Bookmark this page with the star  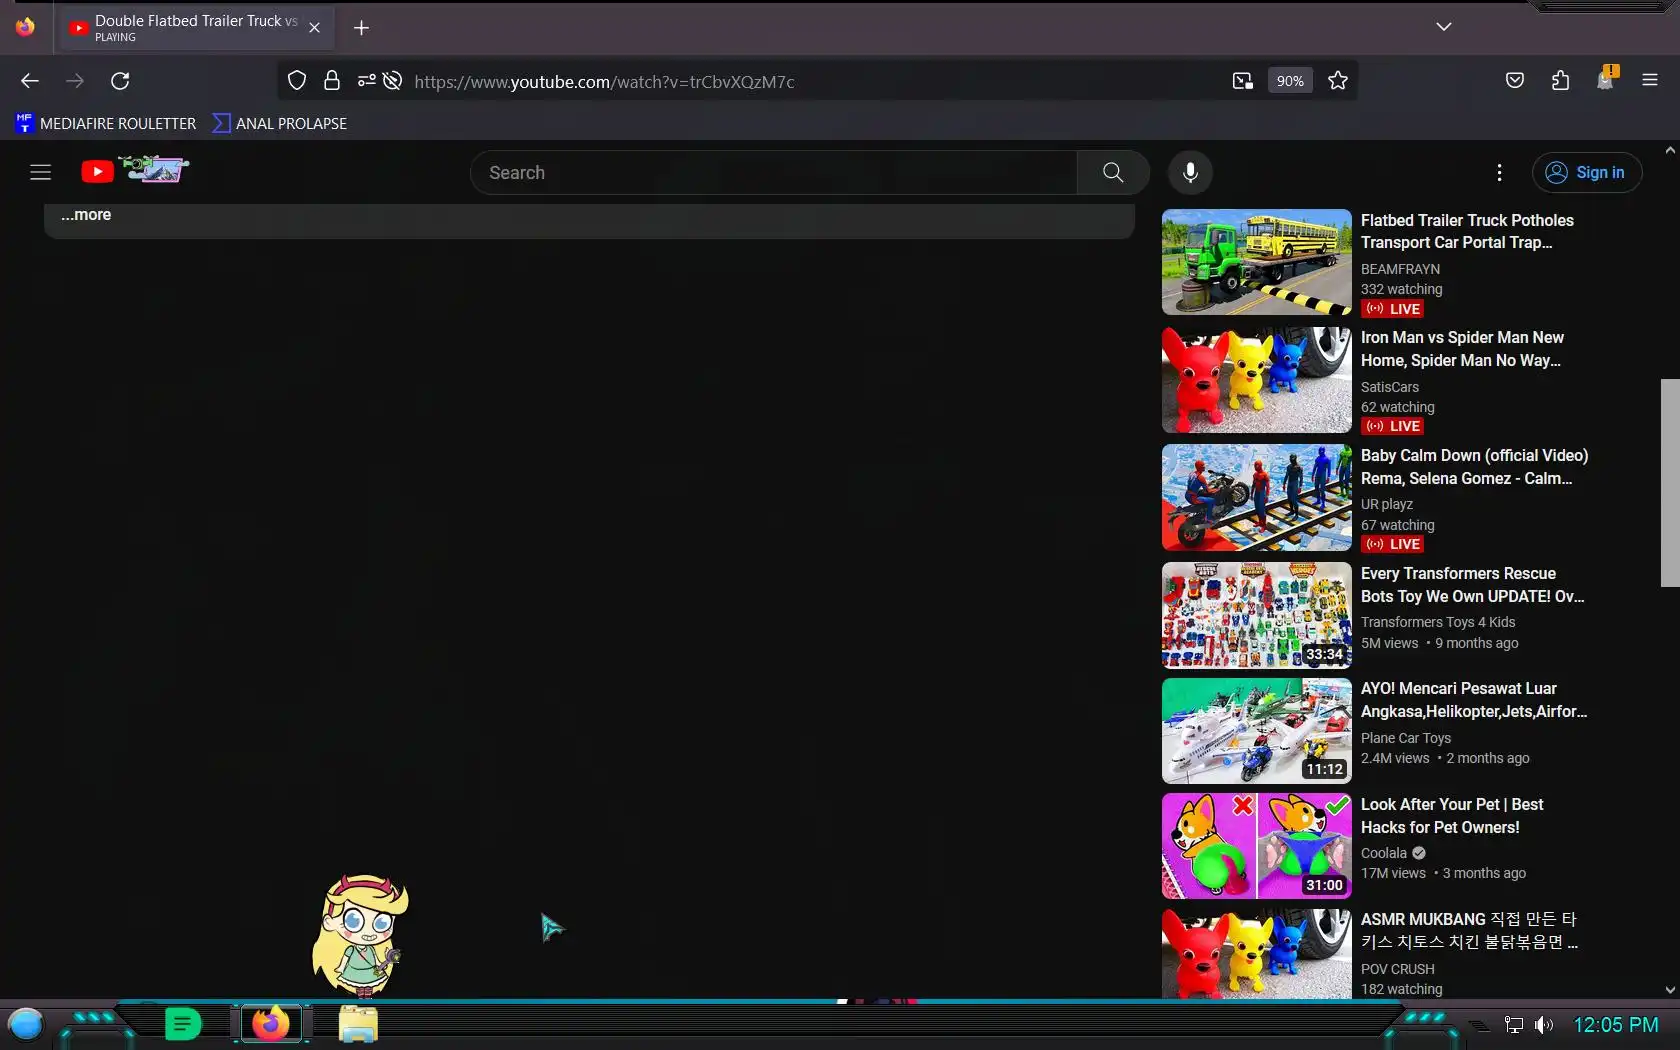point(1338,81)
